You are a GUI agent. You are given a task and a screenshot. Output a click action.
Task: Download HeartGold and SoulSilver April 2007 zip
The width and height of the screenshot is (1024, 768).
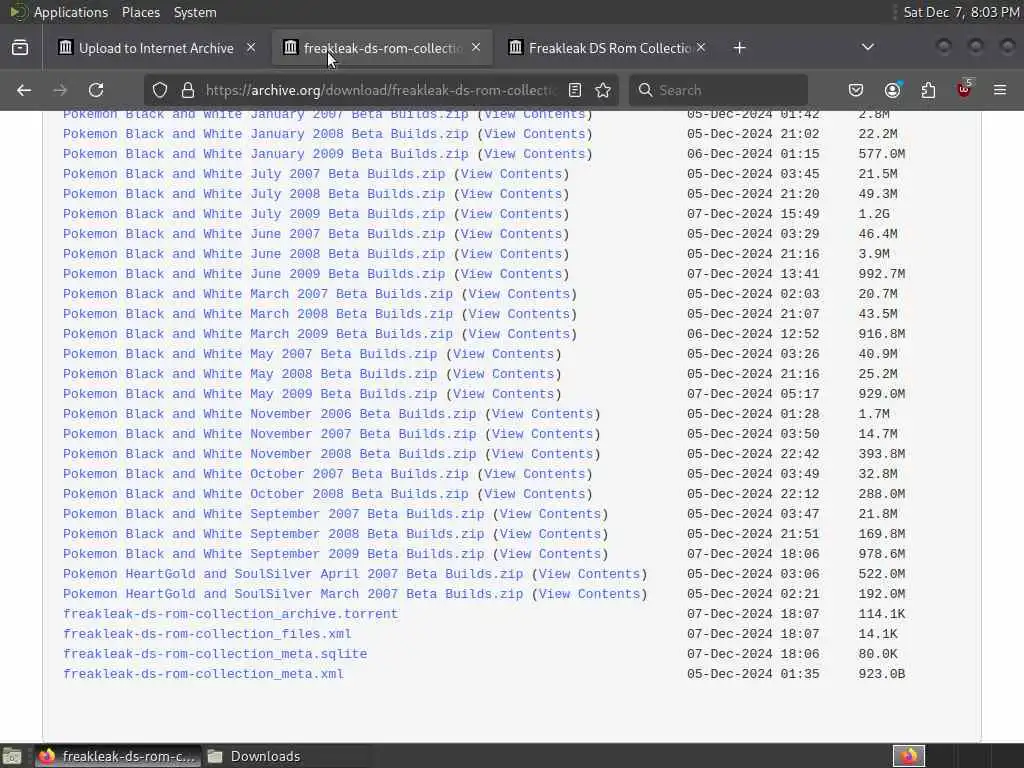pyautogui.click(x=293, y=574)
